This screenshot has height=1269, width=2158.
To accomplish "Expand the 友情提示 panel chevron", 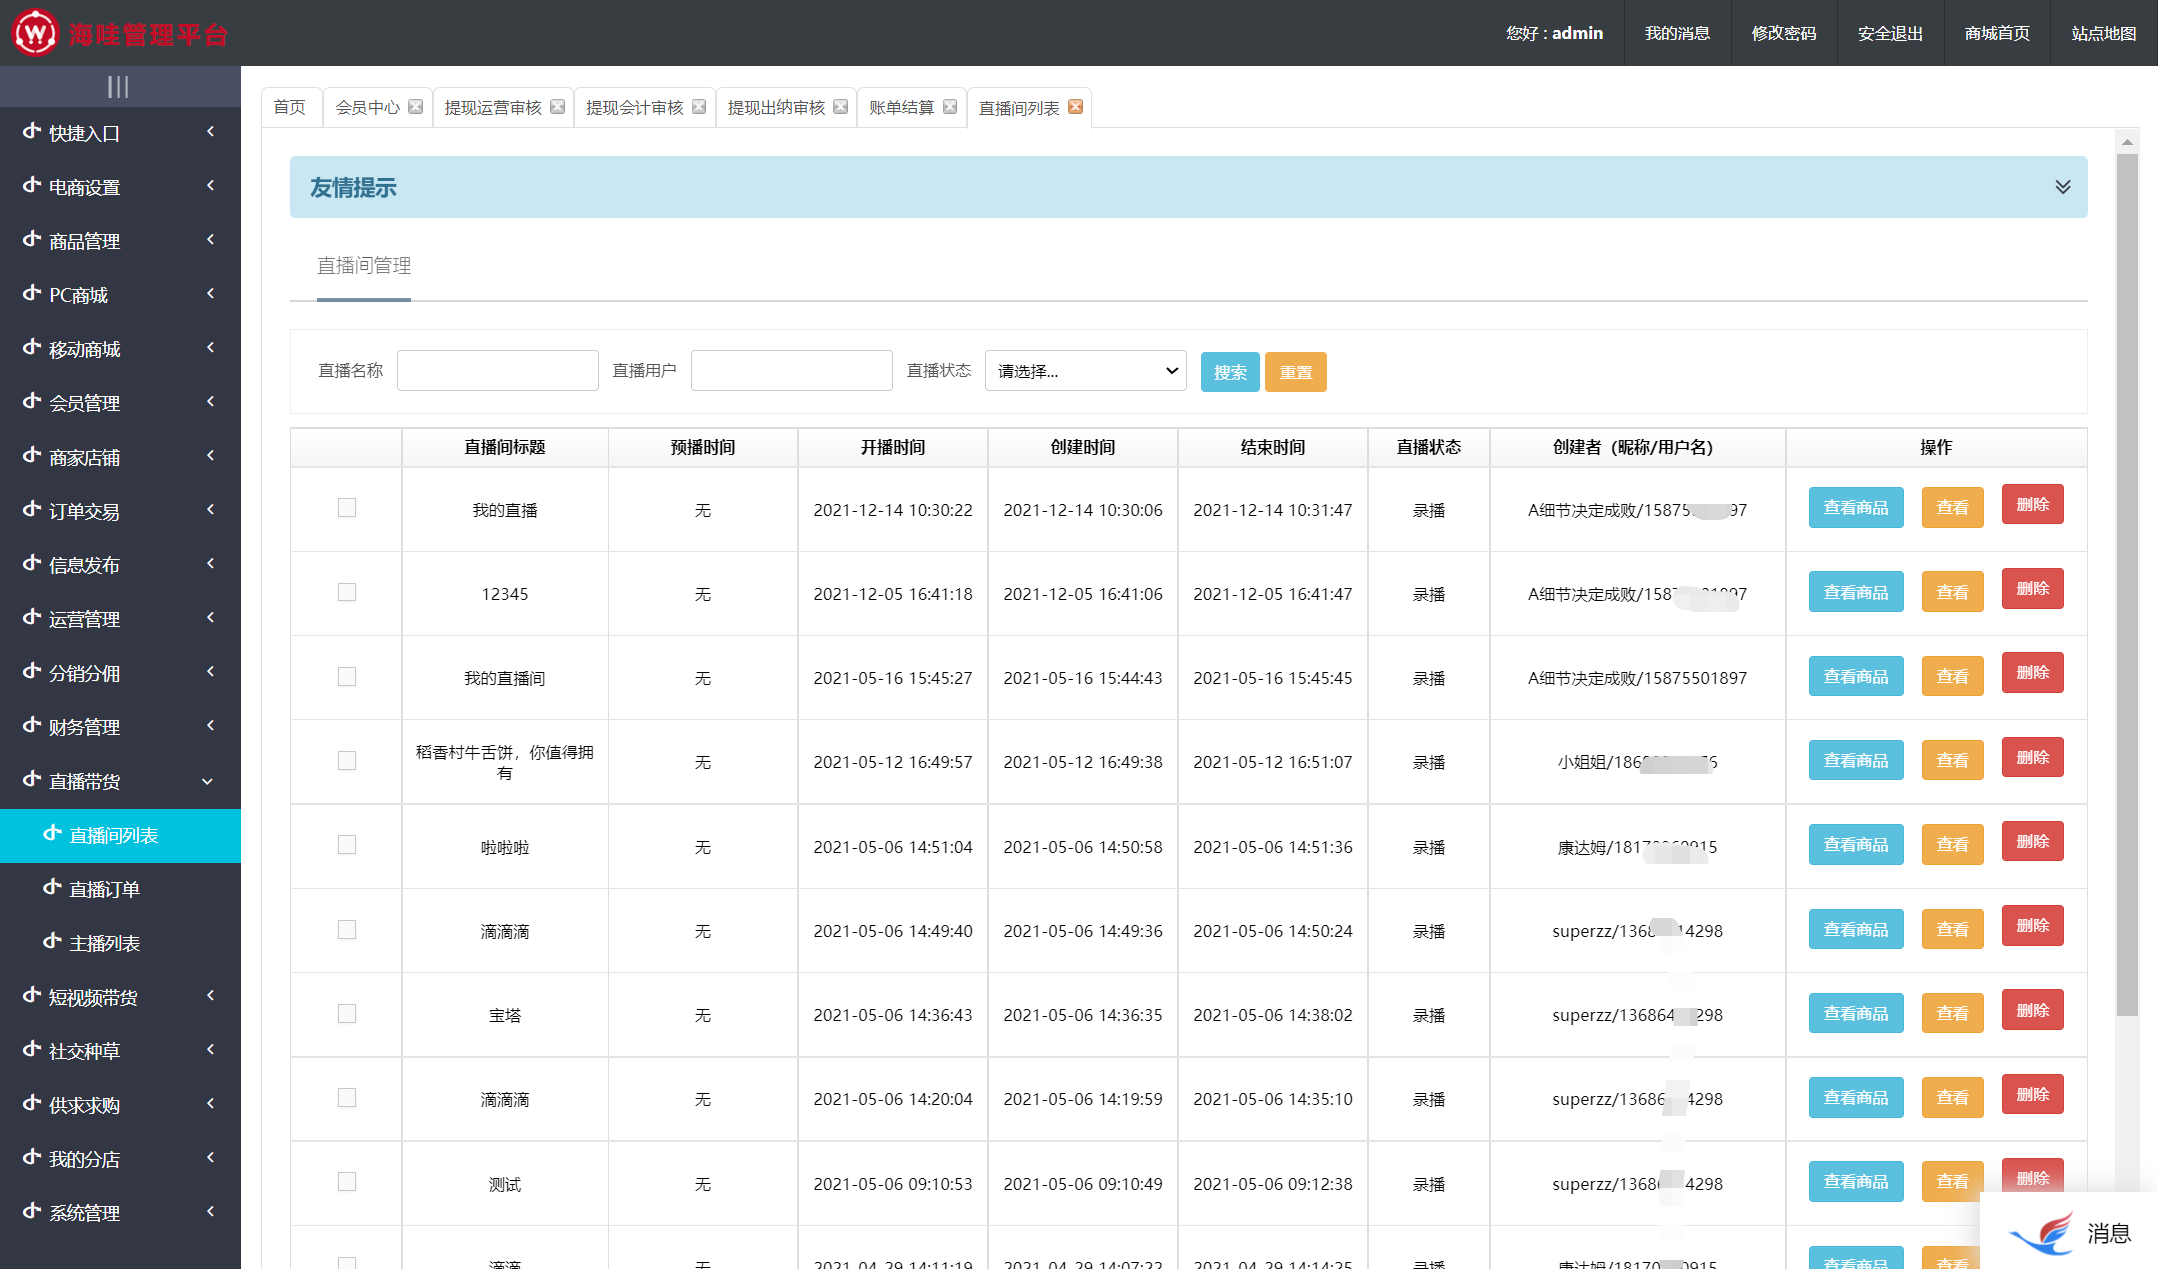I will (x=2062, y=187).
